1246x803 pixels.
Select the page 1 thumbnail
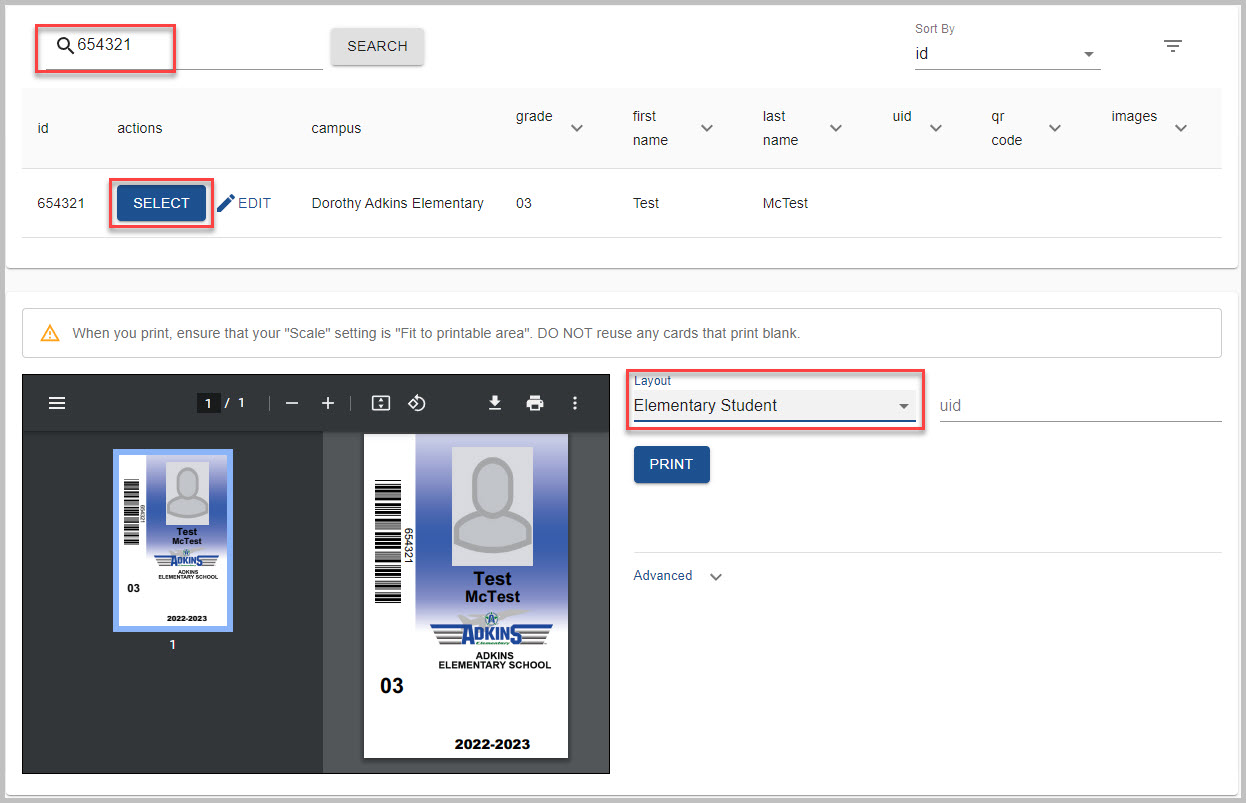click(x=173, y=540)
